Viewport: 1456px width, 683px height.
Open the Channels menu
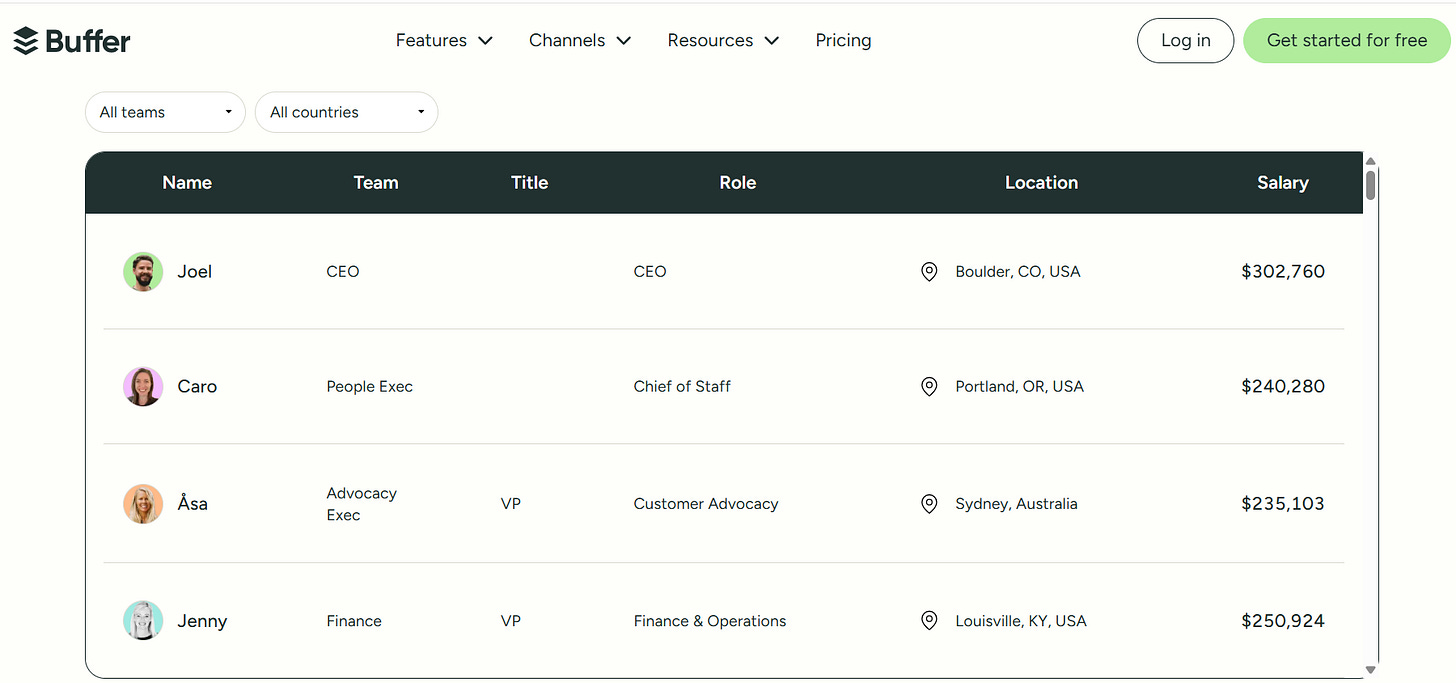580,41
